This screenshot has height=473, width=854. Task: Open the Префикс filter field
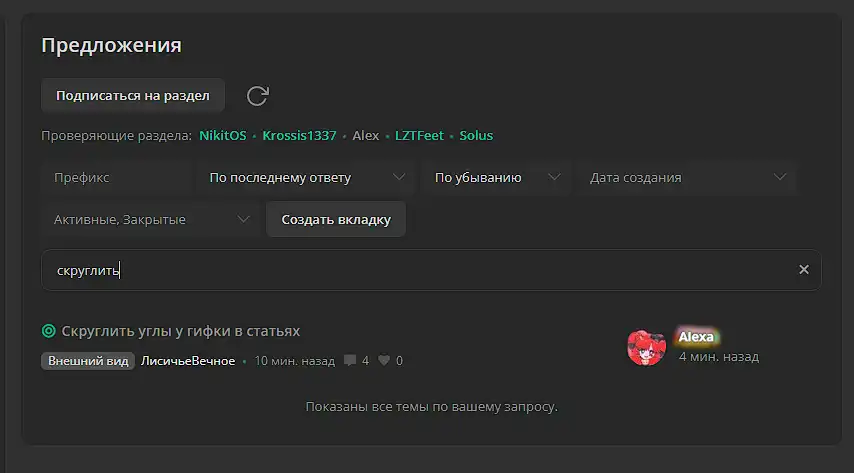point(117,178)
